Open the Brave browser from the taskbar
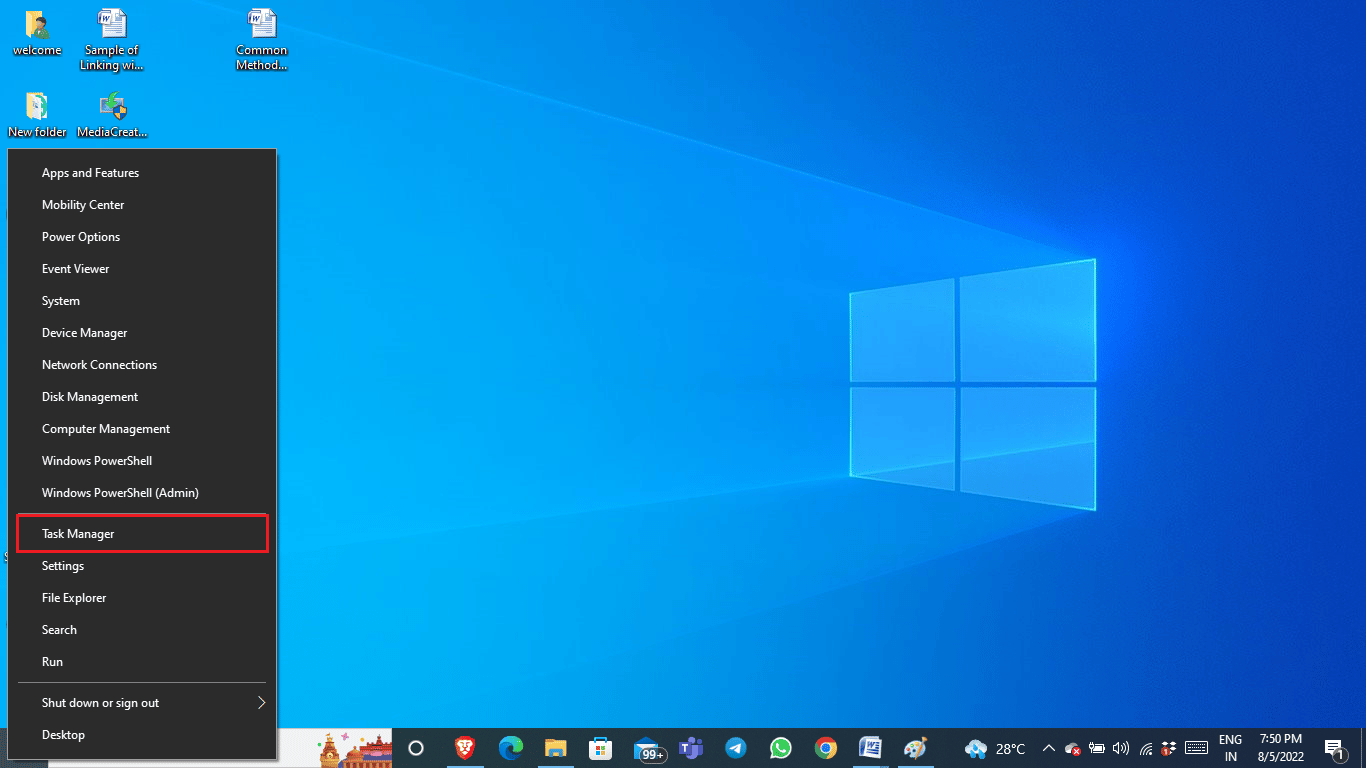1366x768 pixels. coord(464,748)
